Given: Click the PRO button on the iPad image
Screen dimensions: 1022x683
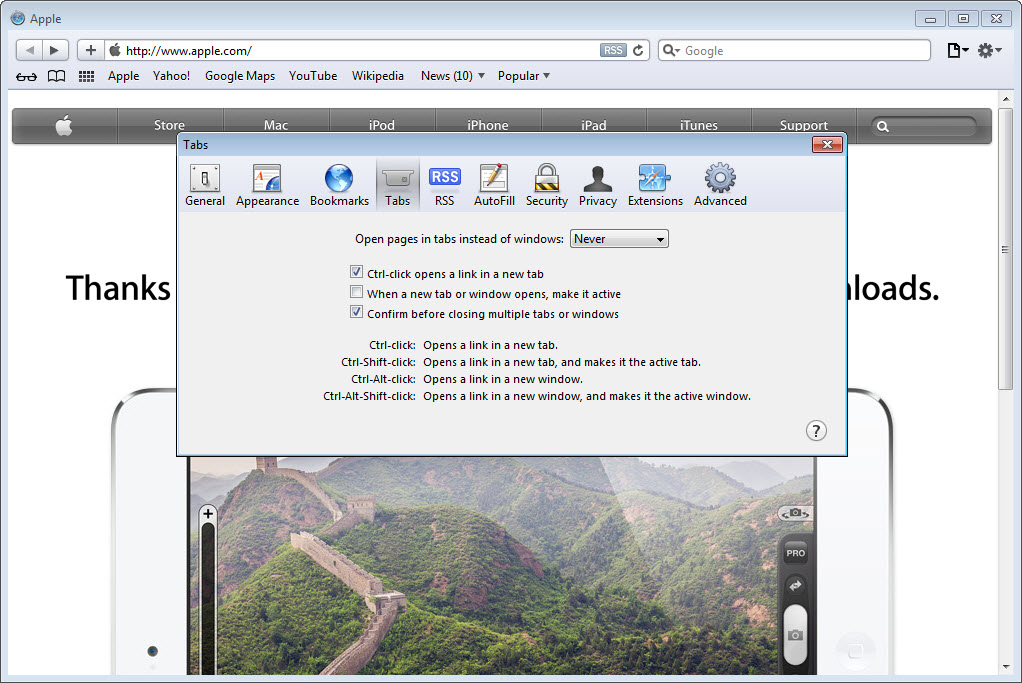Looking at the screenshot, I should coord(795,553).
